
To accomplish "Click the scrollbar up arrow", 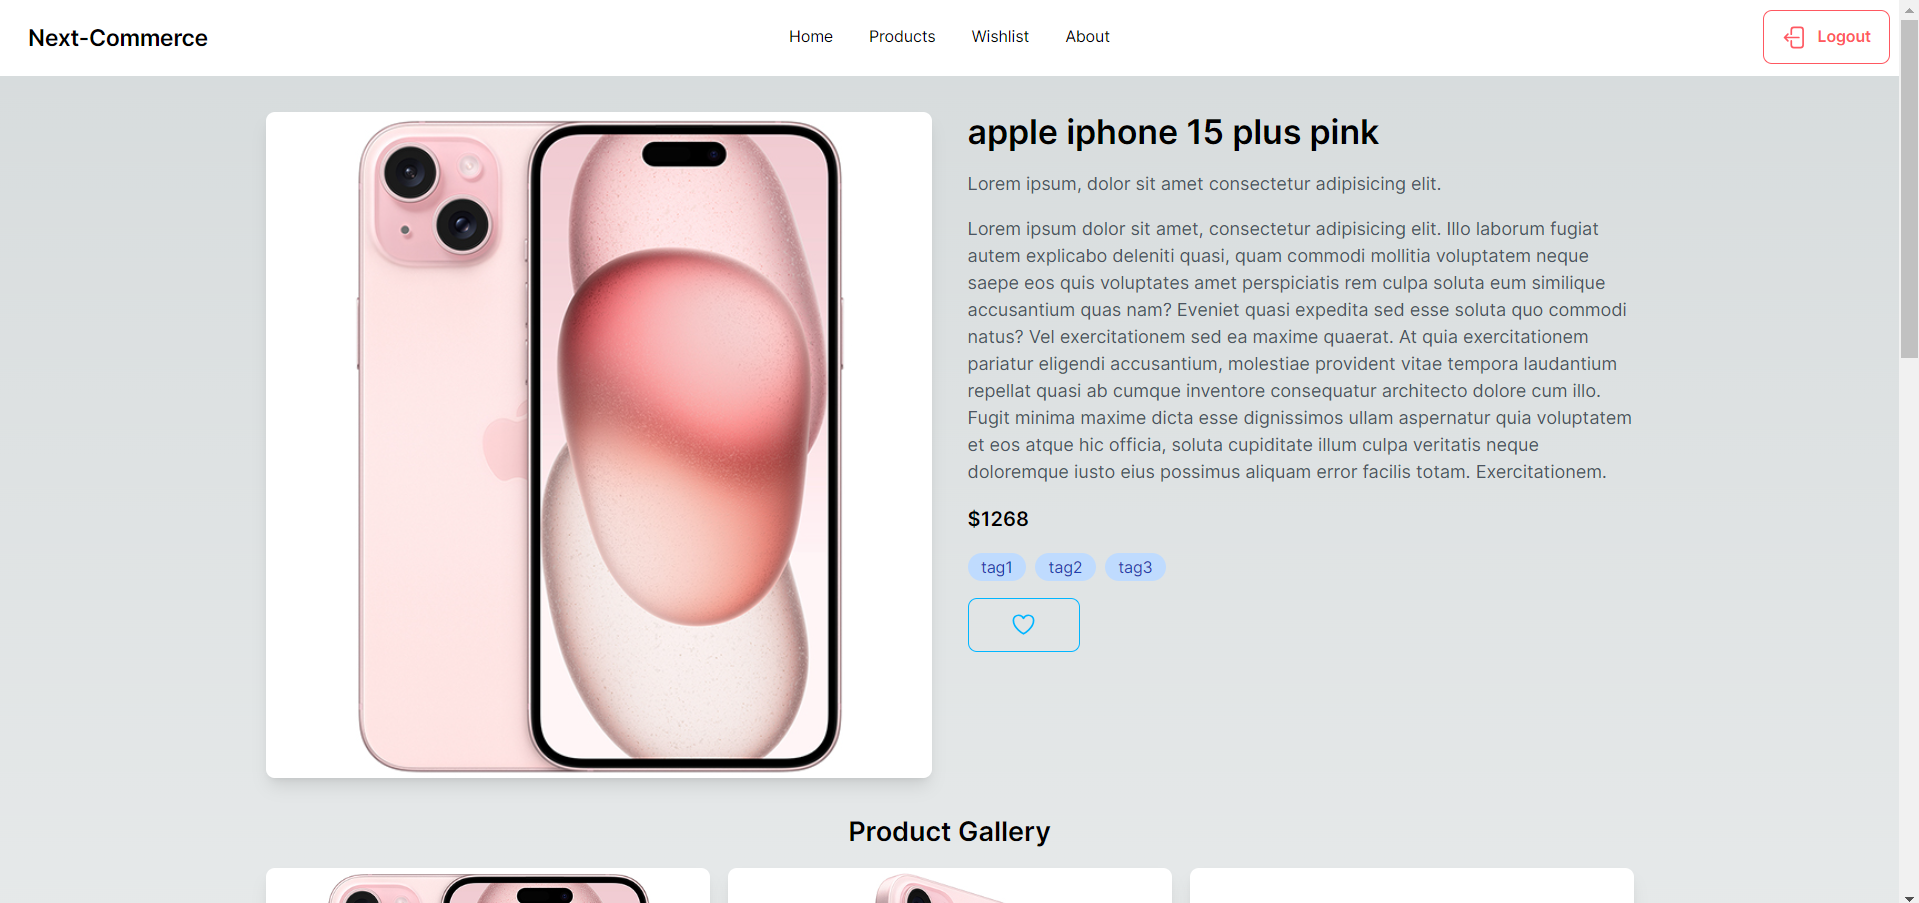I will tap(1909, 8).
